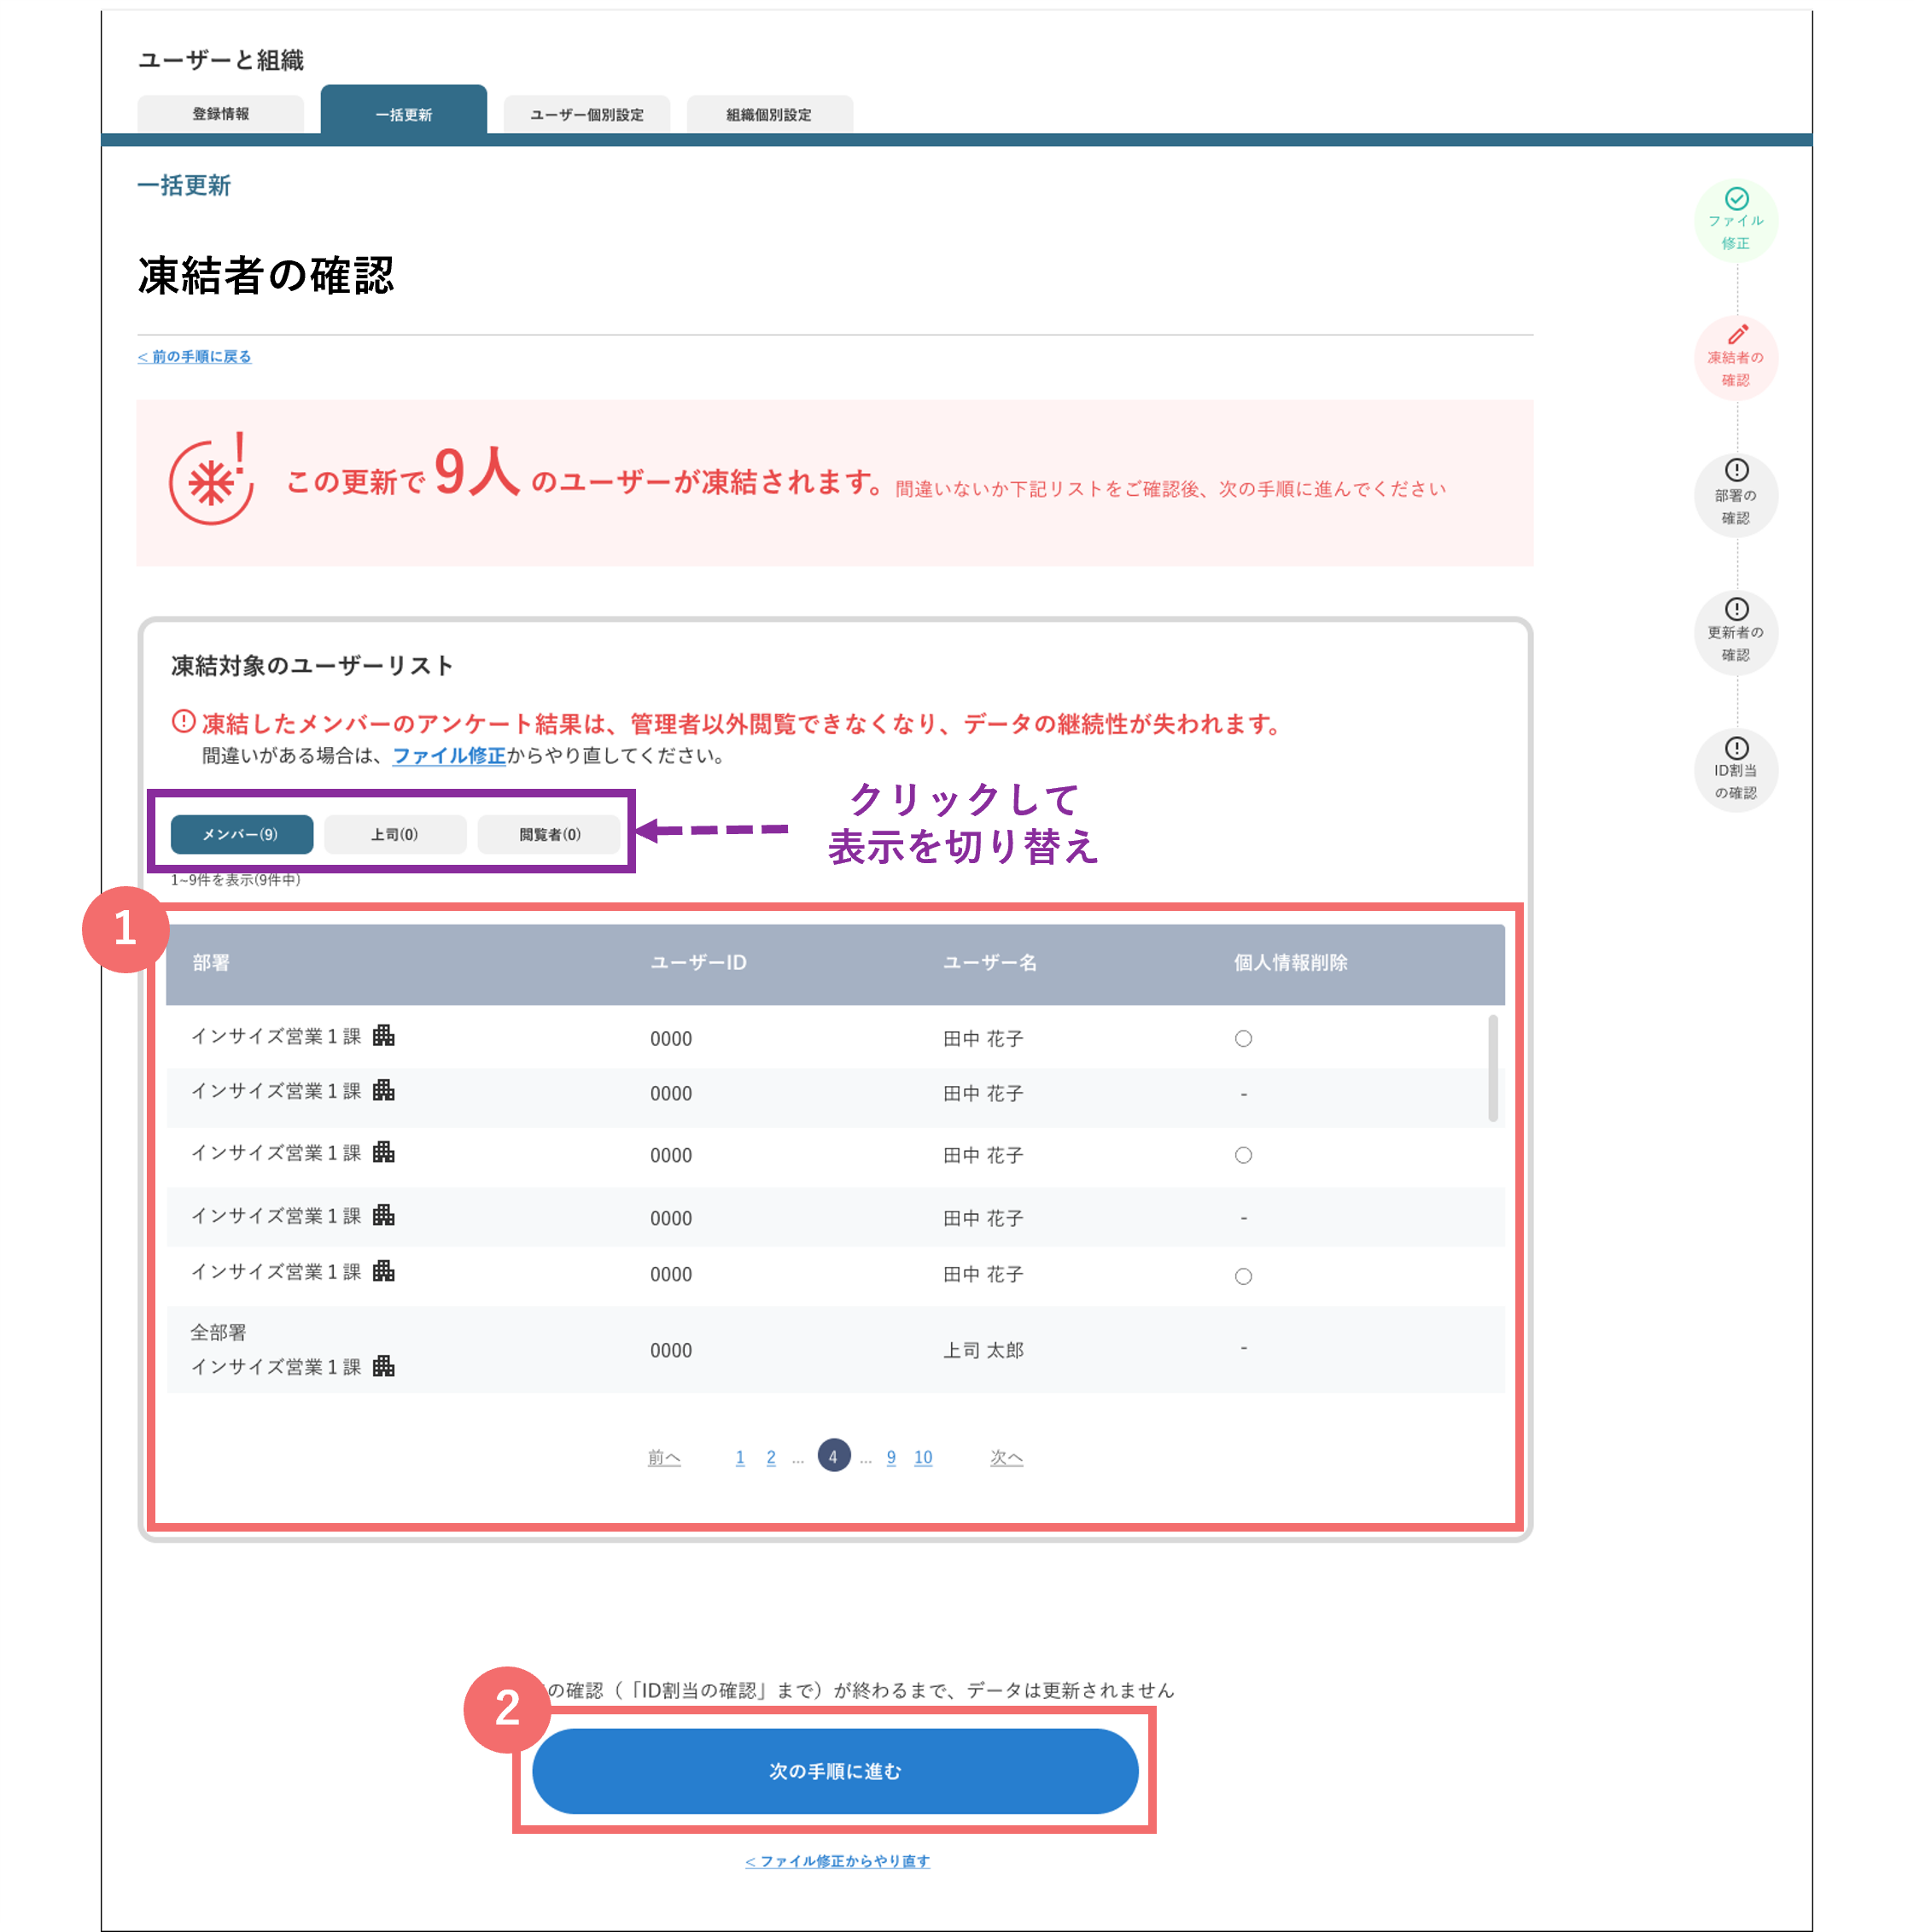Screen dimensions: 1914x1932
Task: Click the 部署 column header
Action: pos(211,963)
